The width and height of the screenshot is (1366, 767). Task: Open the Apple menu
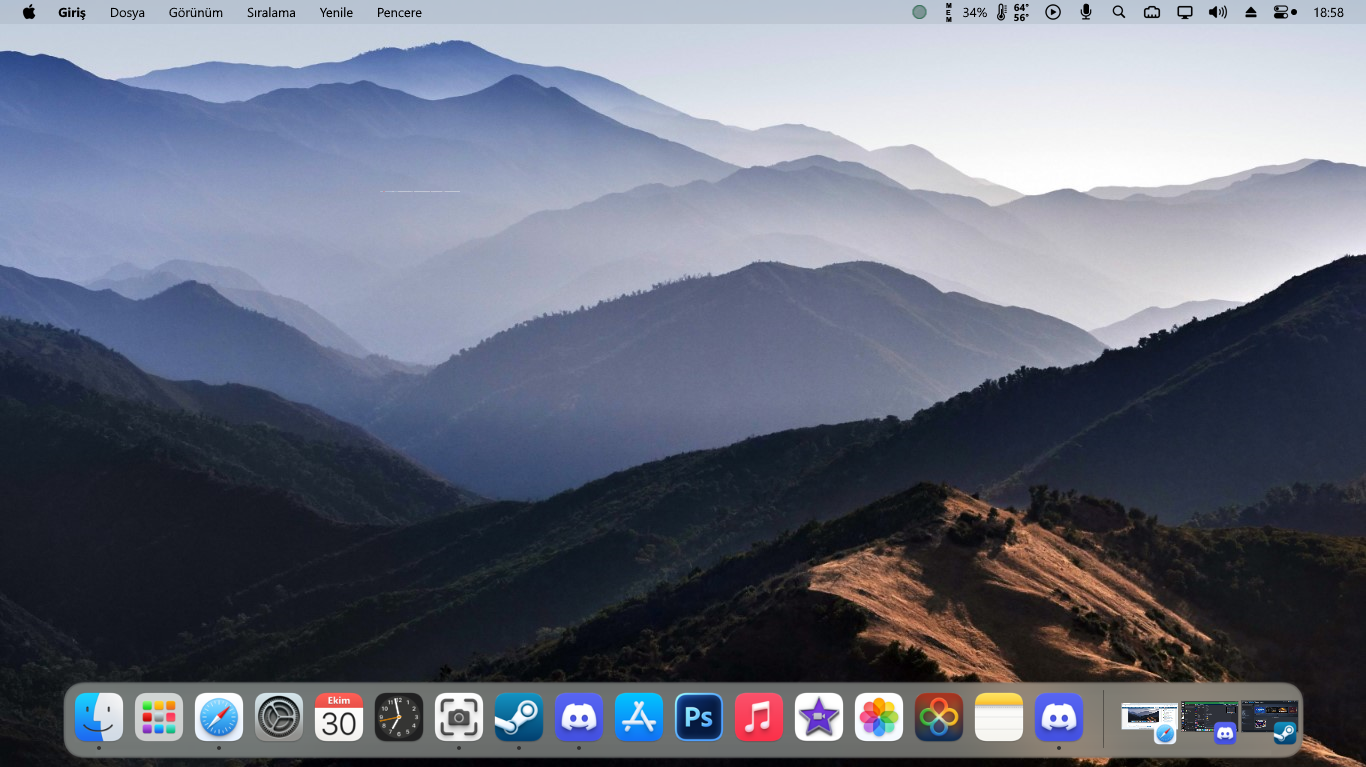27,12
